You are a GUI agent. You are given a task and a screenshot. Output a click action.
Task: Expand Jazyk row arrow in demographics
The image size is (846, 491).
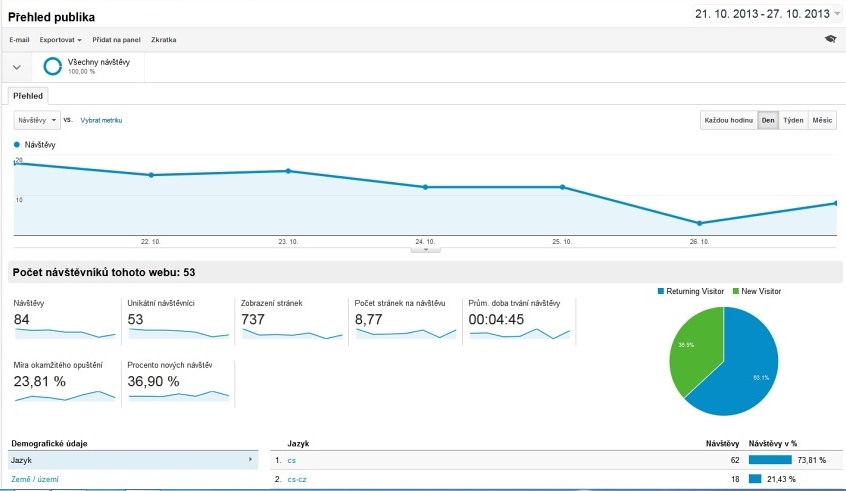250,460
